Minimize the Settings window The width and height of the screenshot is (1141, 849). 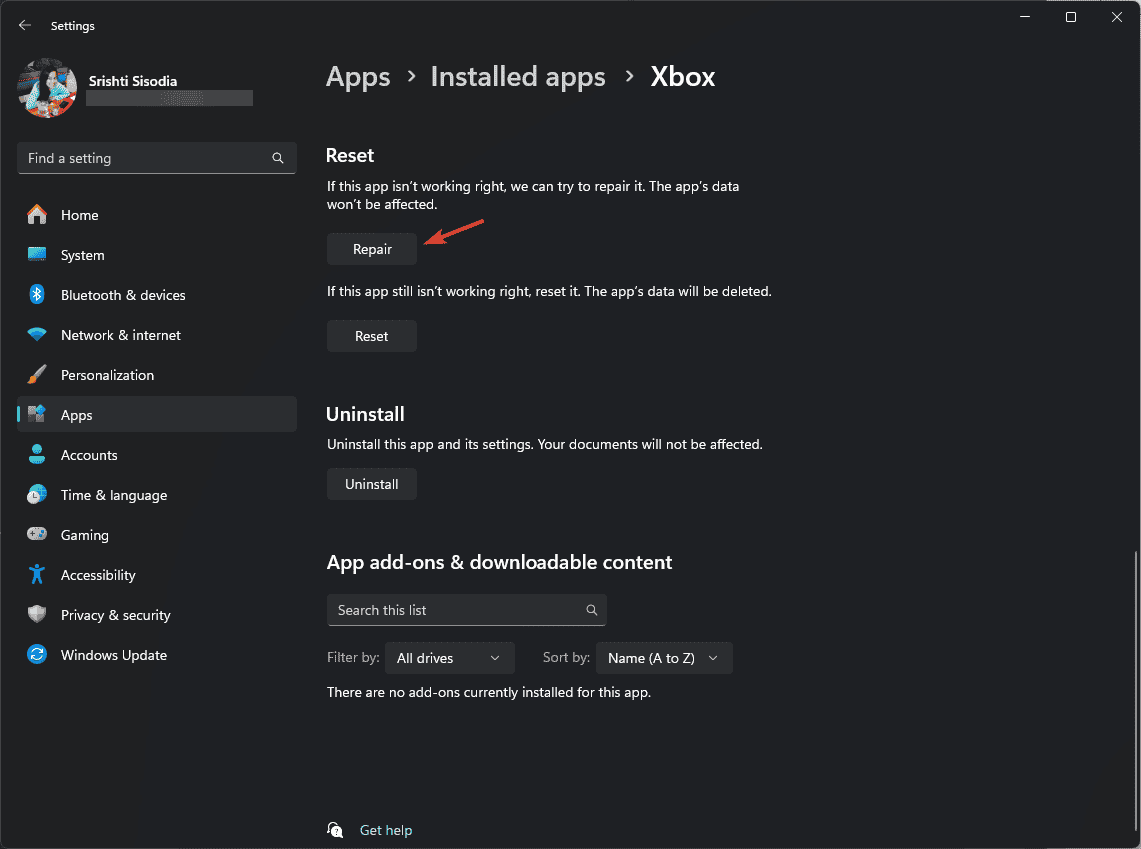1025,17
